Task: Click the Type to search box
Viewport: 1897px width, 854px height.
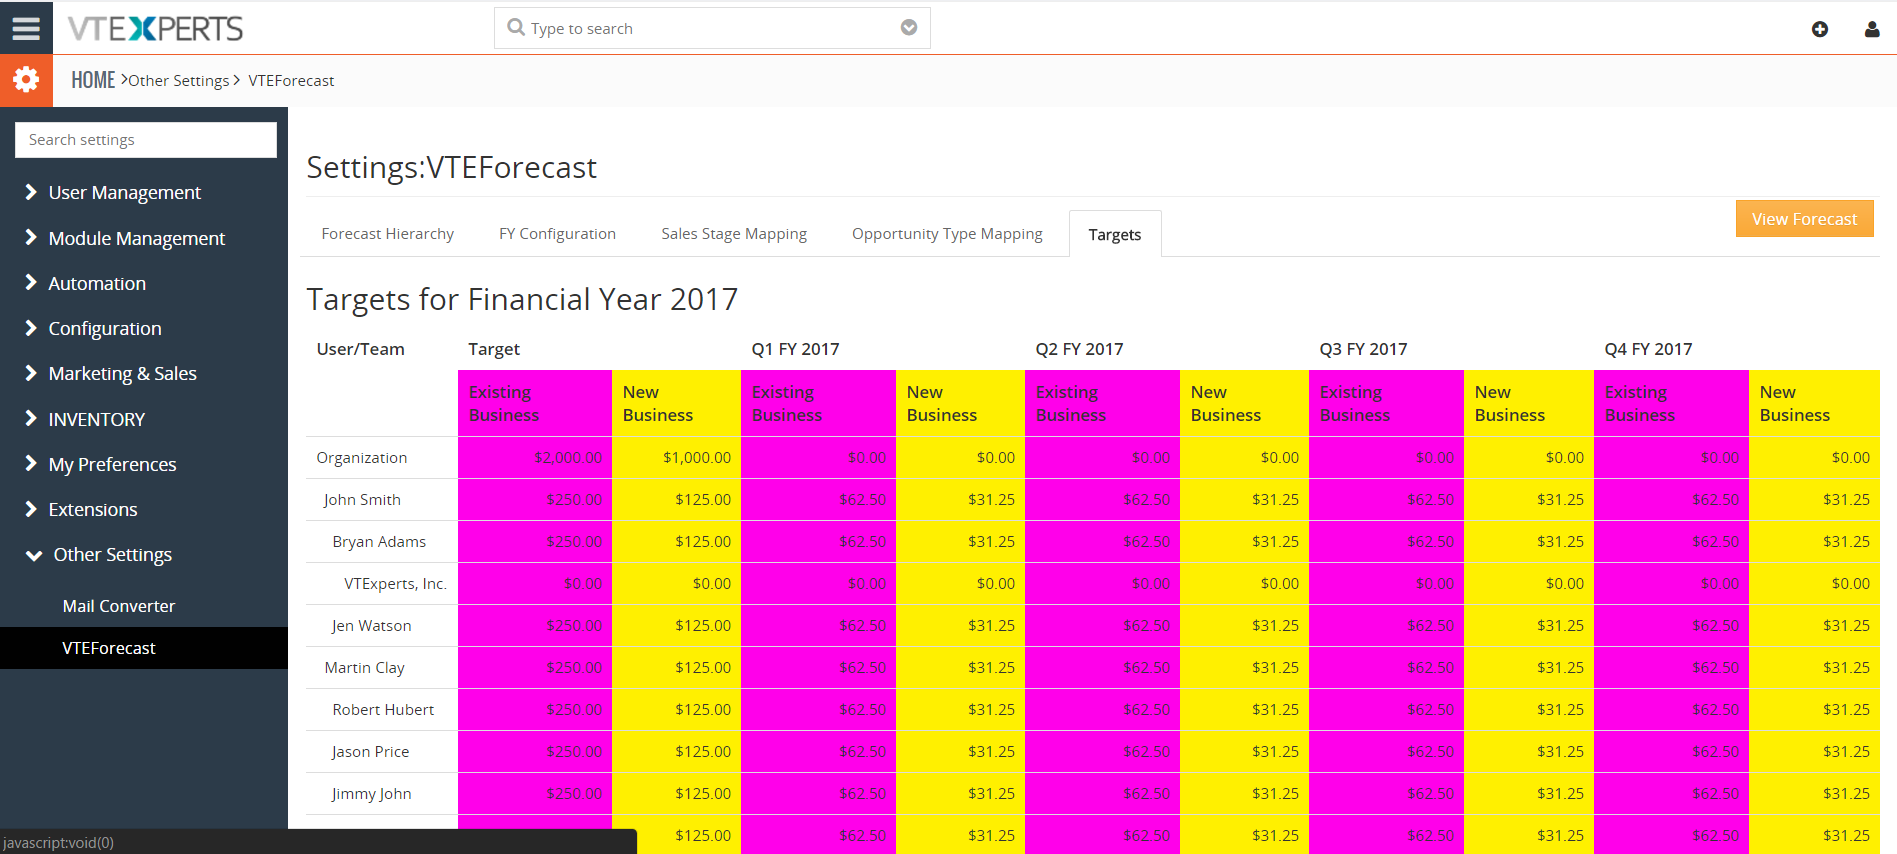Action: click(x=712, y=28)
